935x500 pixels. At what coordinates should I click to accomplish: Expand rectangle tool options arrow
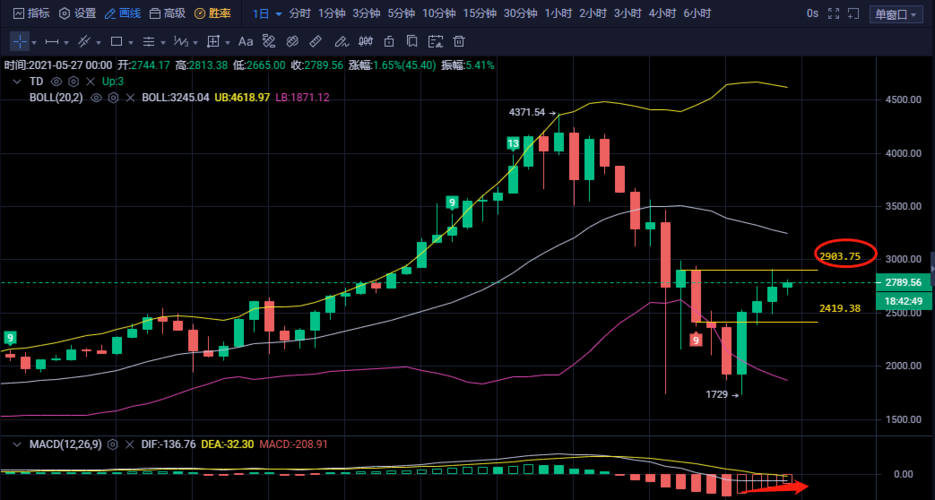pos(131,42)
